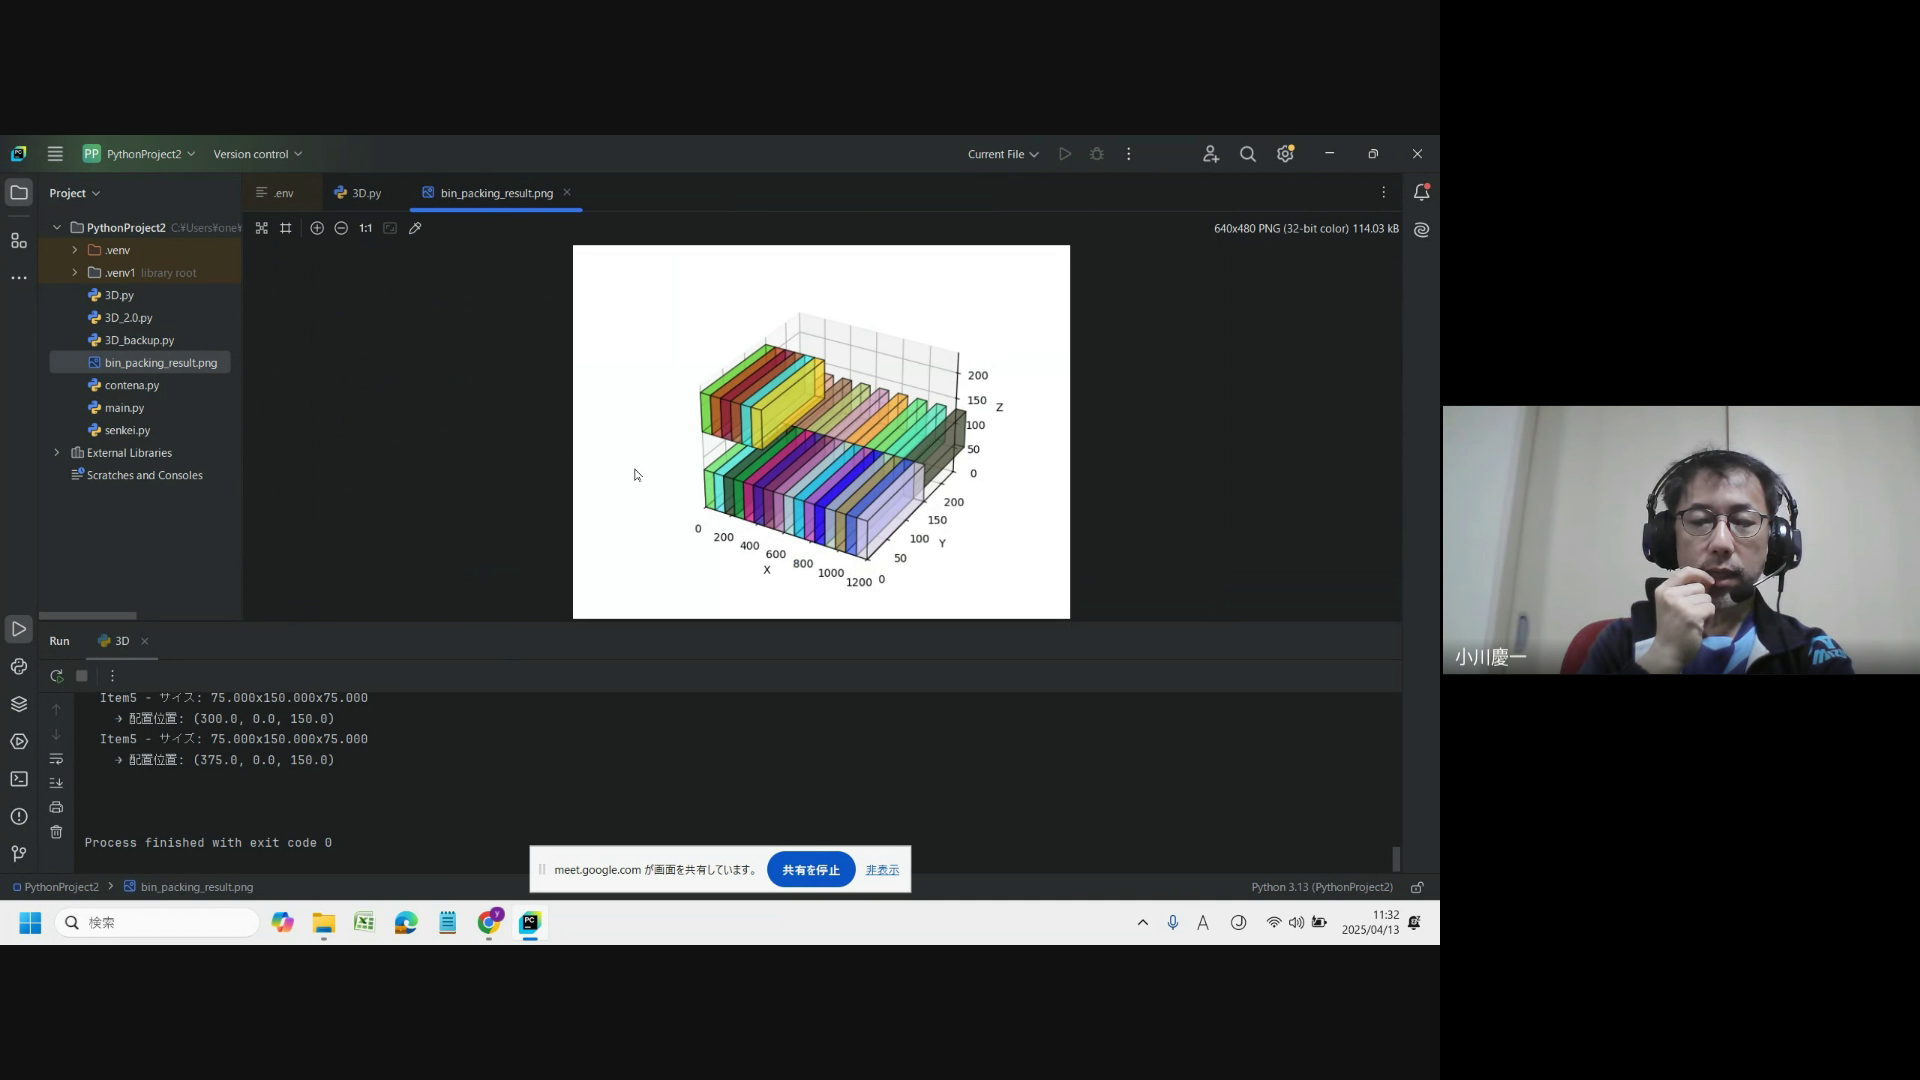Expand External Libraries node

[57, 453]
